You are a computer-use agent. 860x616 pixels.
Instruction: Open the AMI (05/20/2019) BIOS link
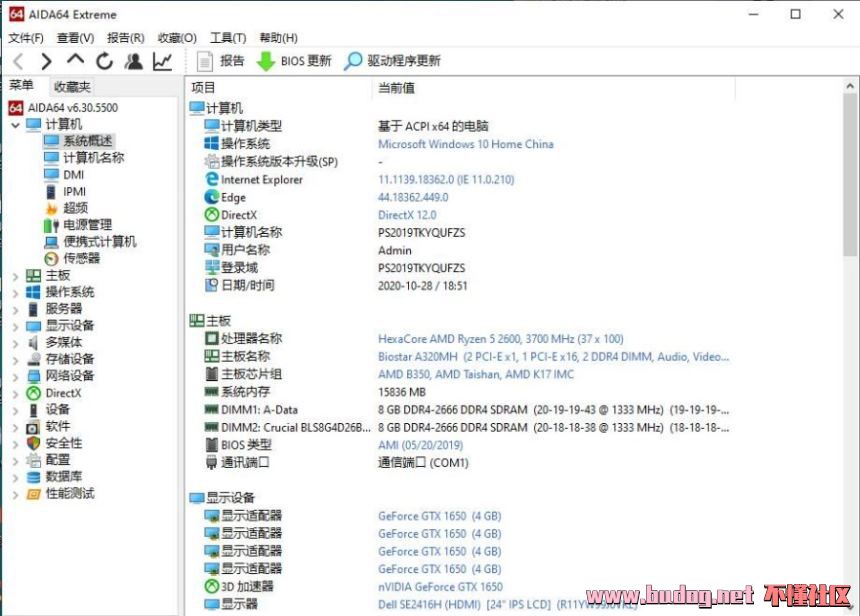pyautogui.click(x=420, y=445)
